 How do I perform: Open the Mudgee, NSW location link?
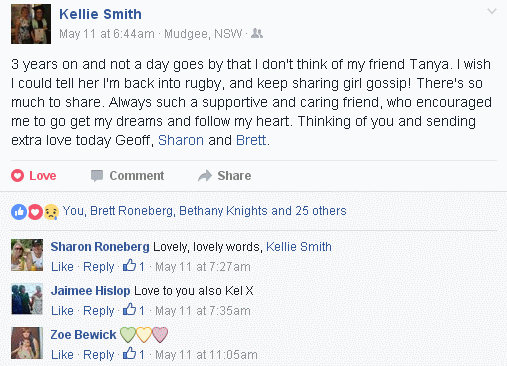coord(203,34)
